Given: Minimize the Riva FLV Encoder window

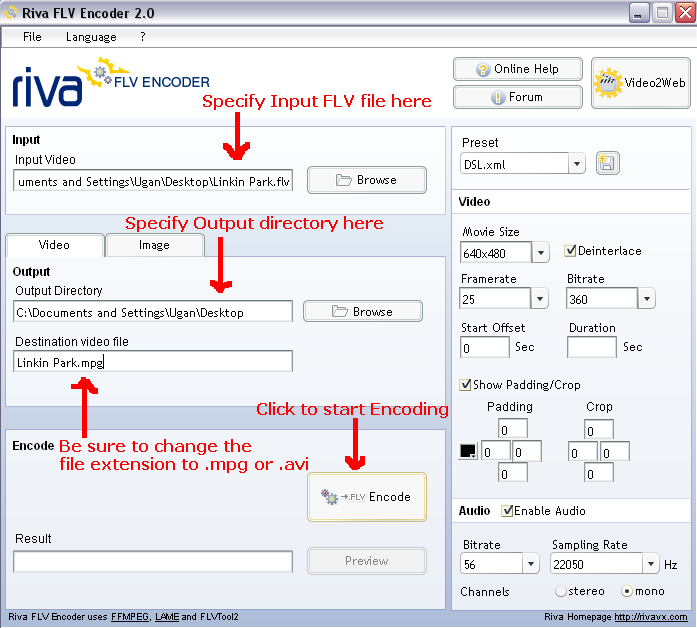Looking at the screenshot, I should point(639,13).
